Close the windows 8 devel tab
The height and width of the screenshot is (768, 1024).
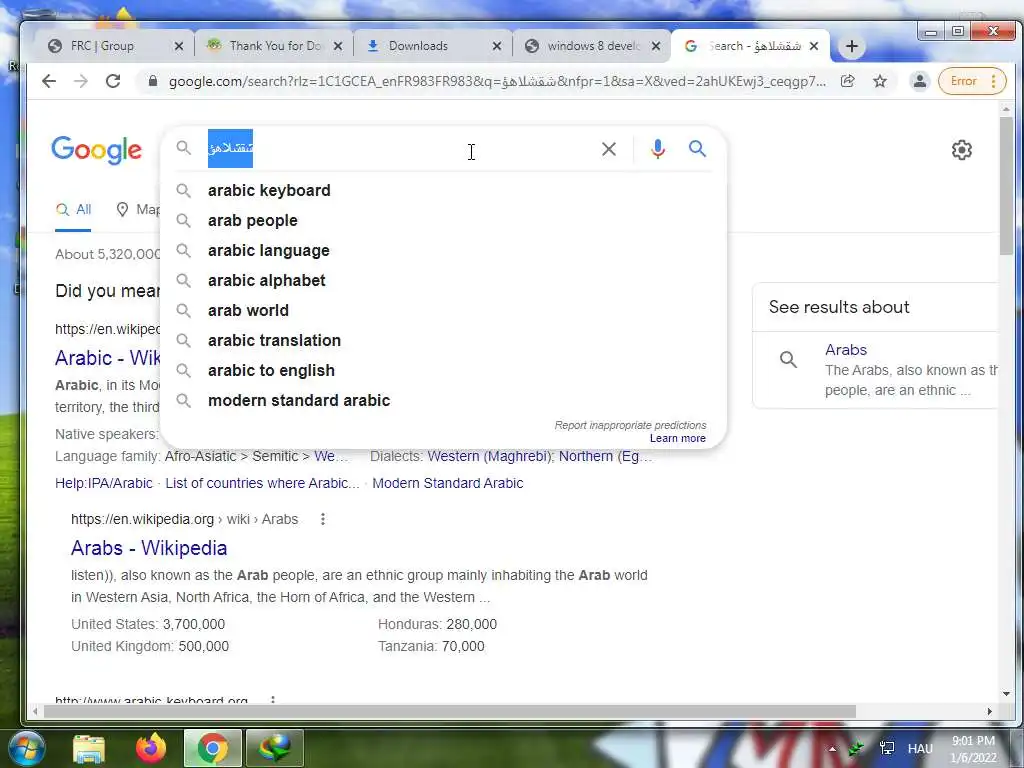pyautogui.click(x=656, y=46)
